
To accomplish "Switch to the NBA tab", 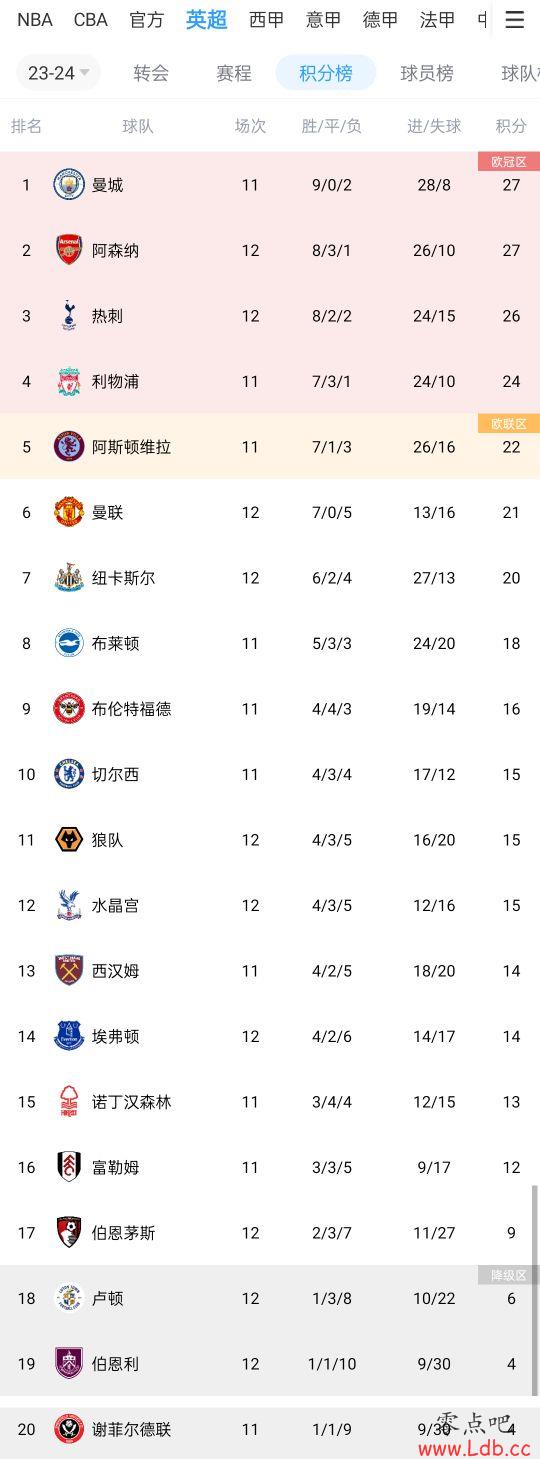I will [x=35, y=20].
